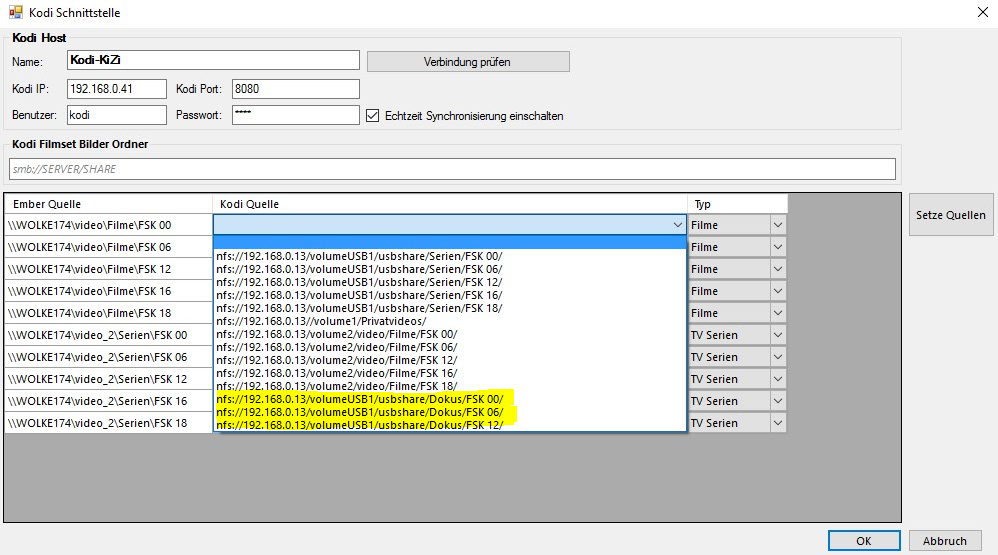Select highlighted usbshare/Dokus/FSK 06/ entry
The width and height of the screenshot is (998, 555).
[x=450, y=412]
